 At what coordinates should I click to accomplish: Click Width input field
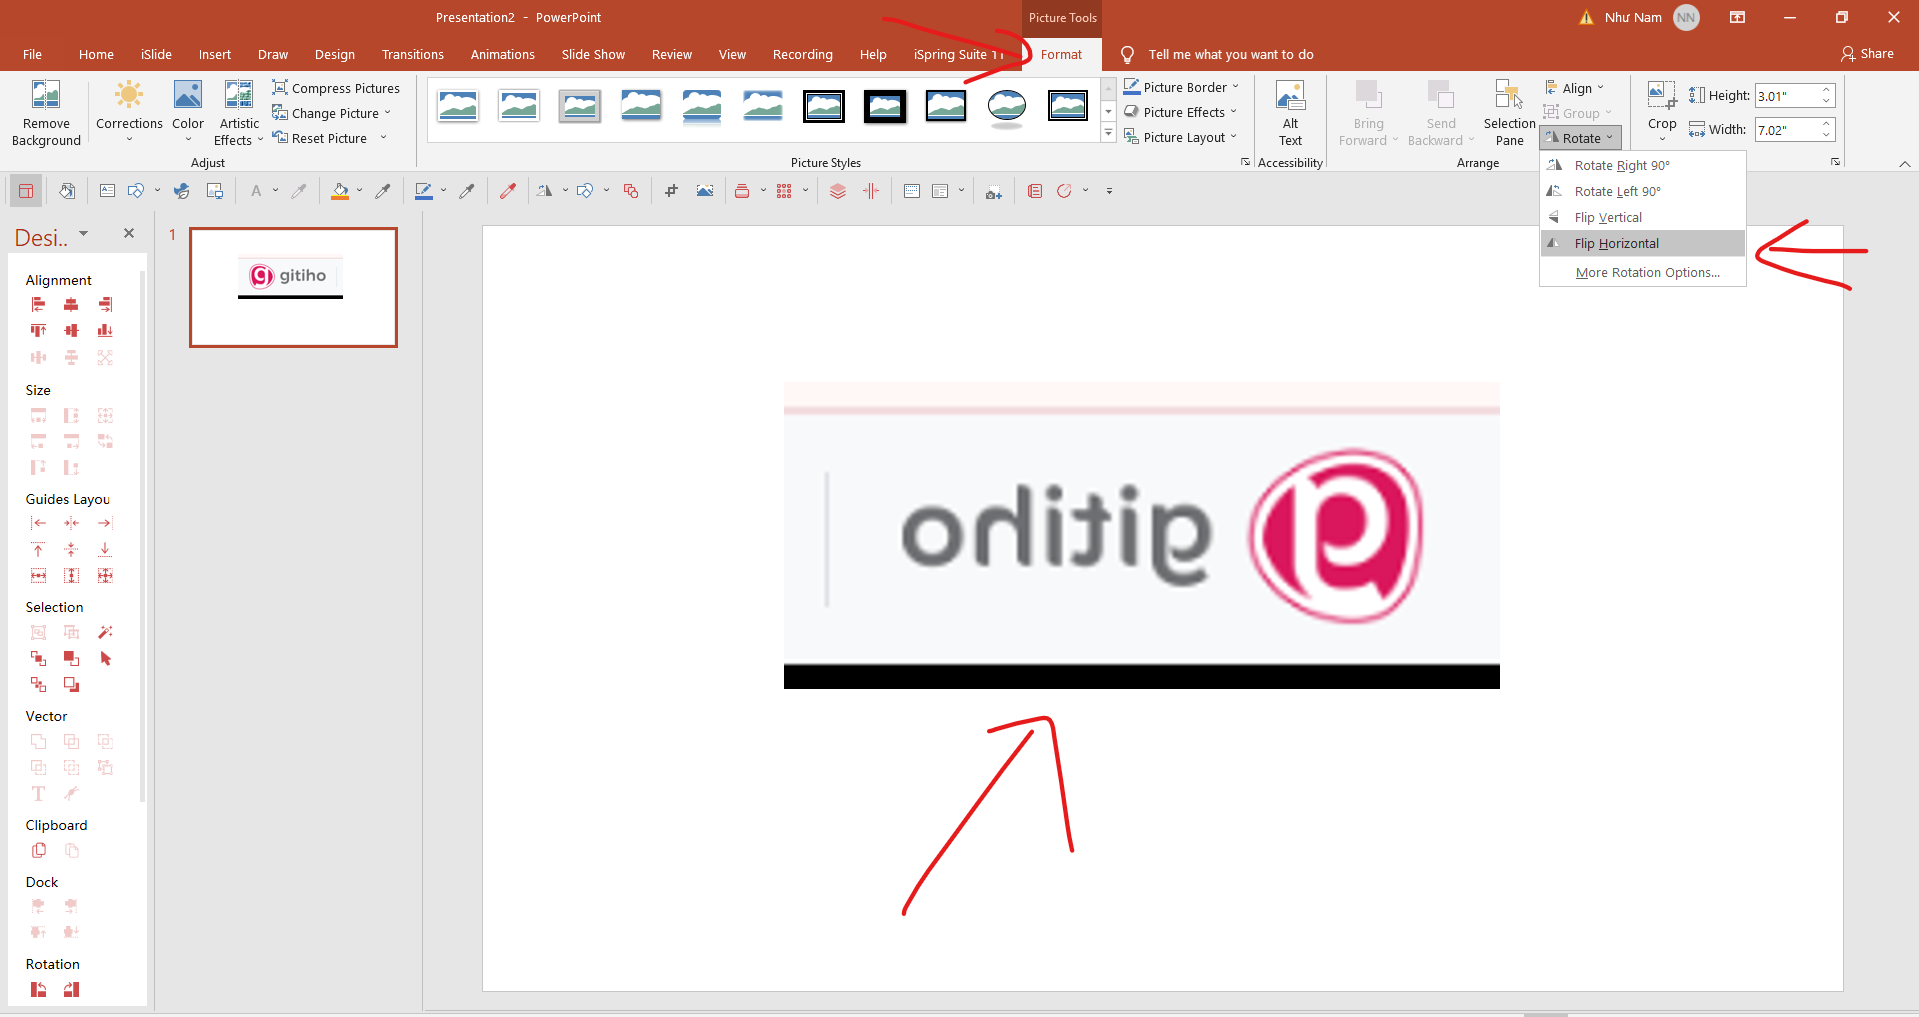pos(1786,130)
